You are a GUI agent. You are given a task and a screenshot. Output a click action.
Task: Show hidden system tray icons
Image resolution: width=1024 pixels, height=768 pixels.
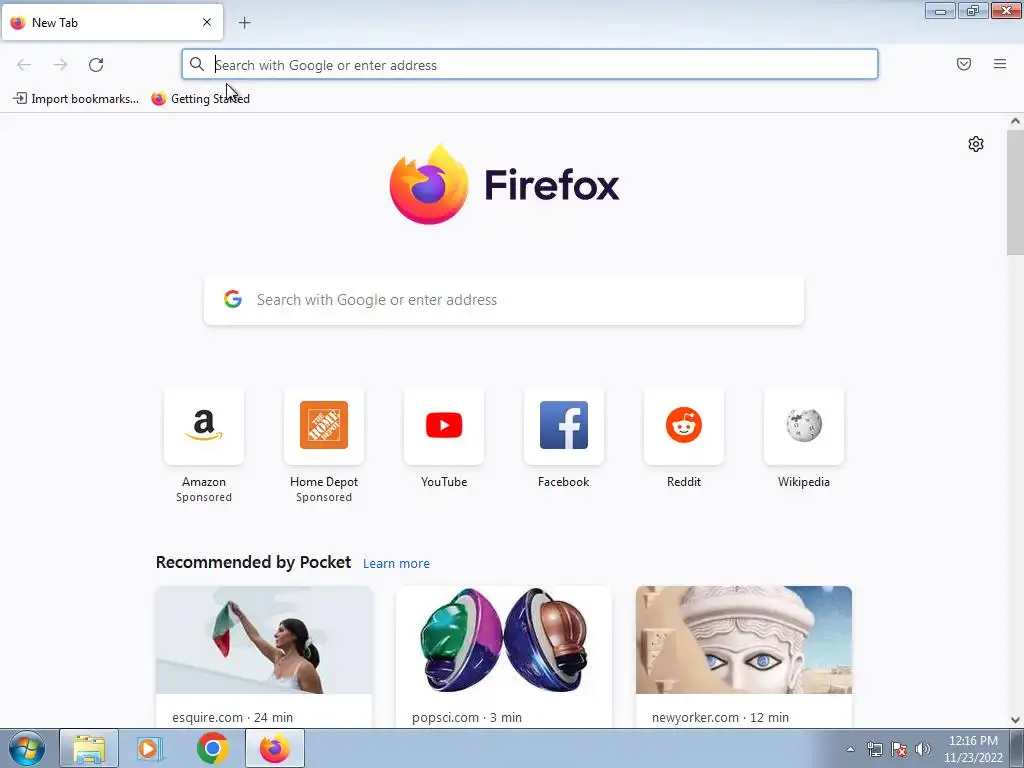point(850,749)
